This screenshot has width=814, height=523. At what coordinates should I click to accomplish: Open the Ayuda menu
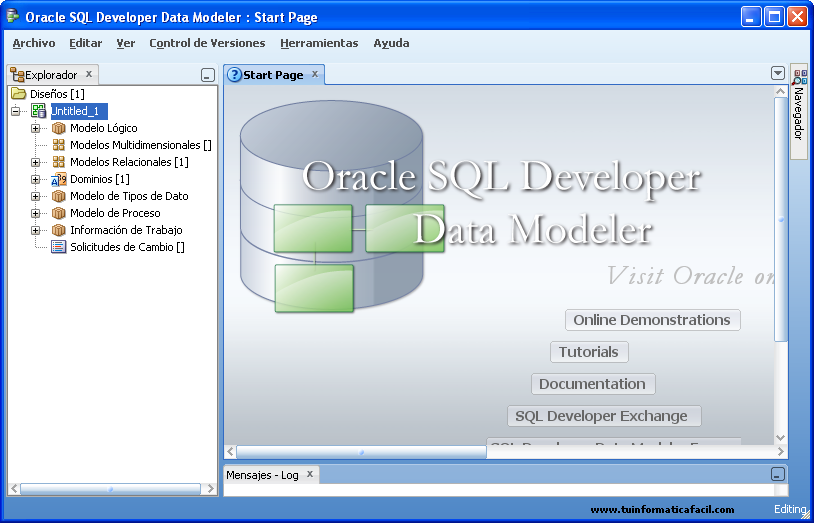click(x=391, y=43)
